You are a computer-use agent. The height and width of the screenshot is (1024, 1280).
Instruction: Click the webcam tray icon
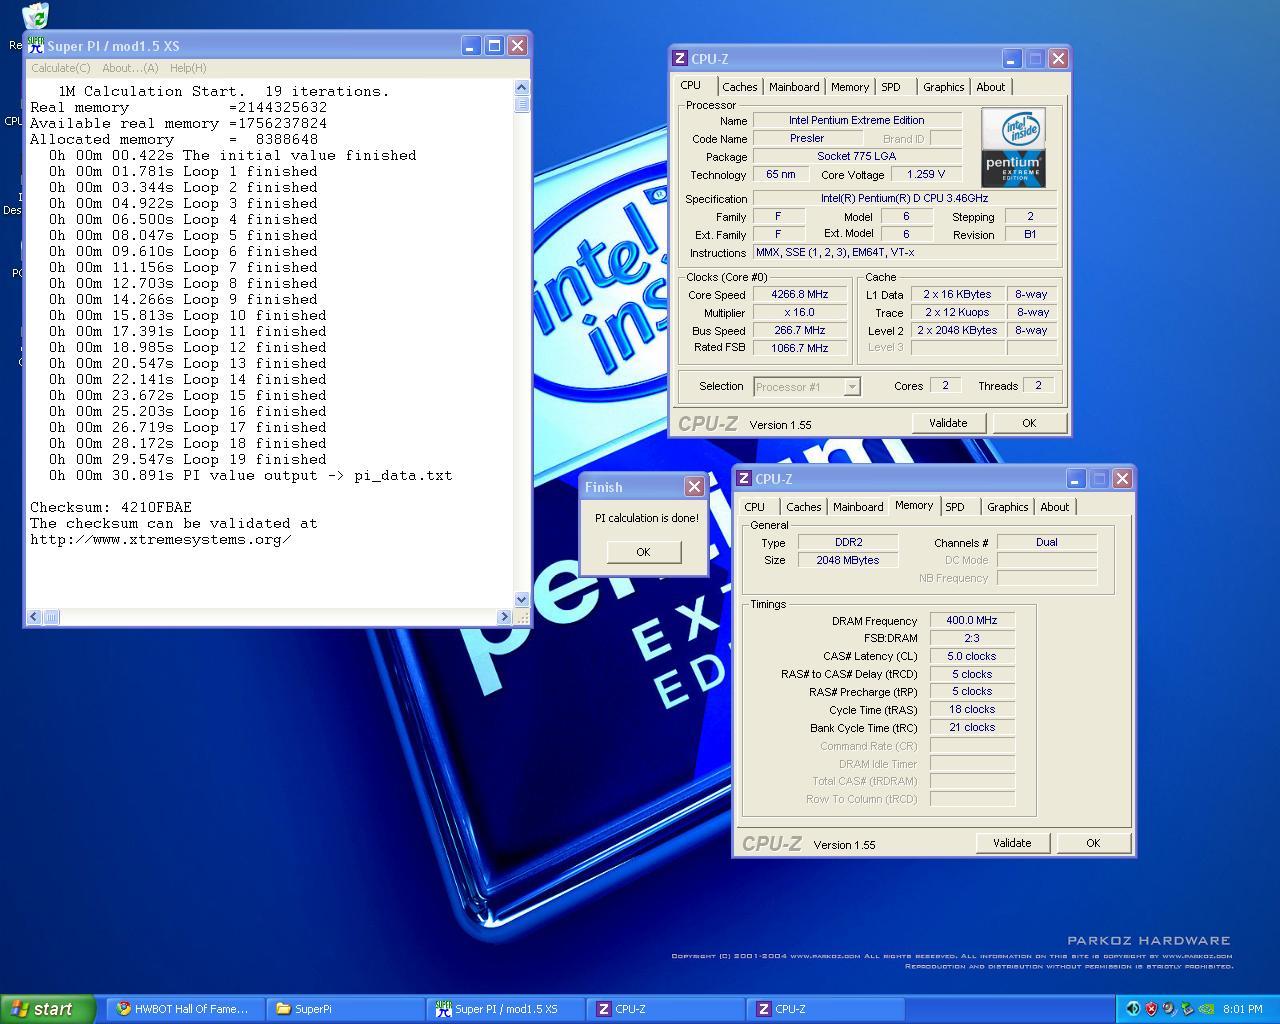(x=1169, y=1009)
